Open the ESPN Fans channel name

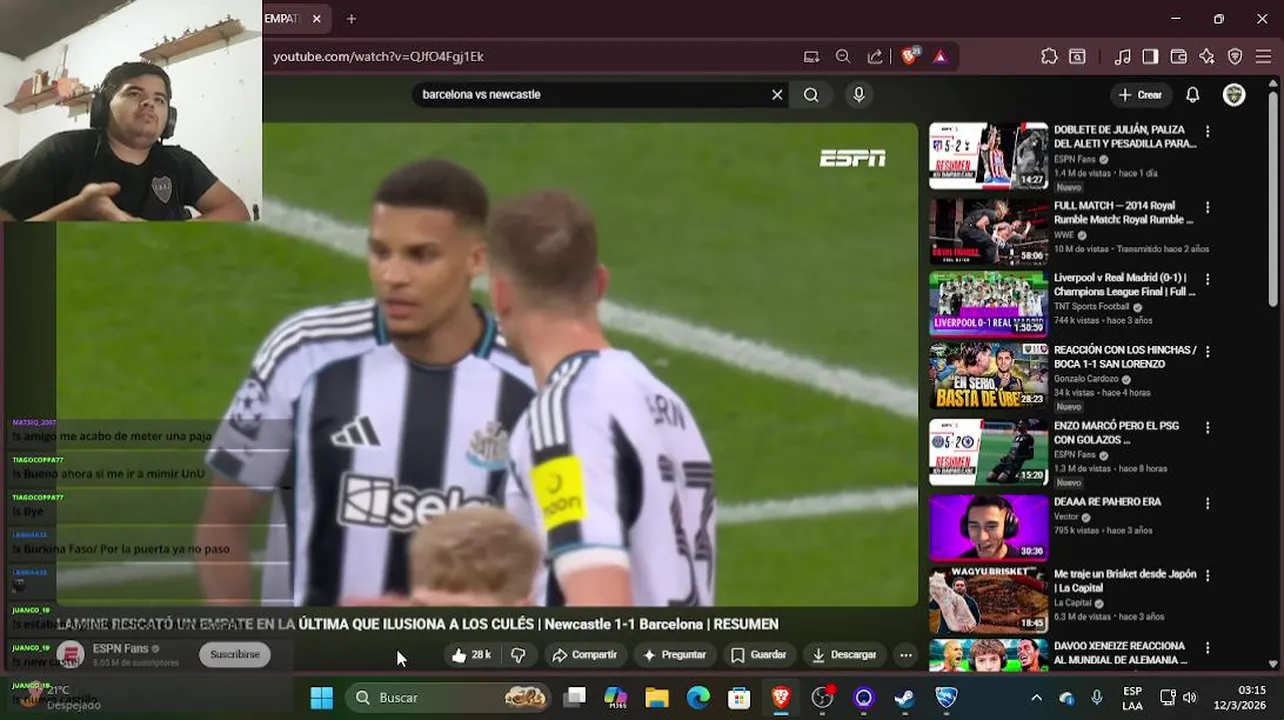coord(120,649)
